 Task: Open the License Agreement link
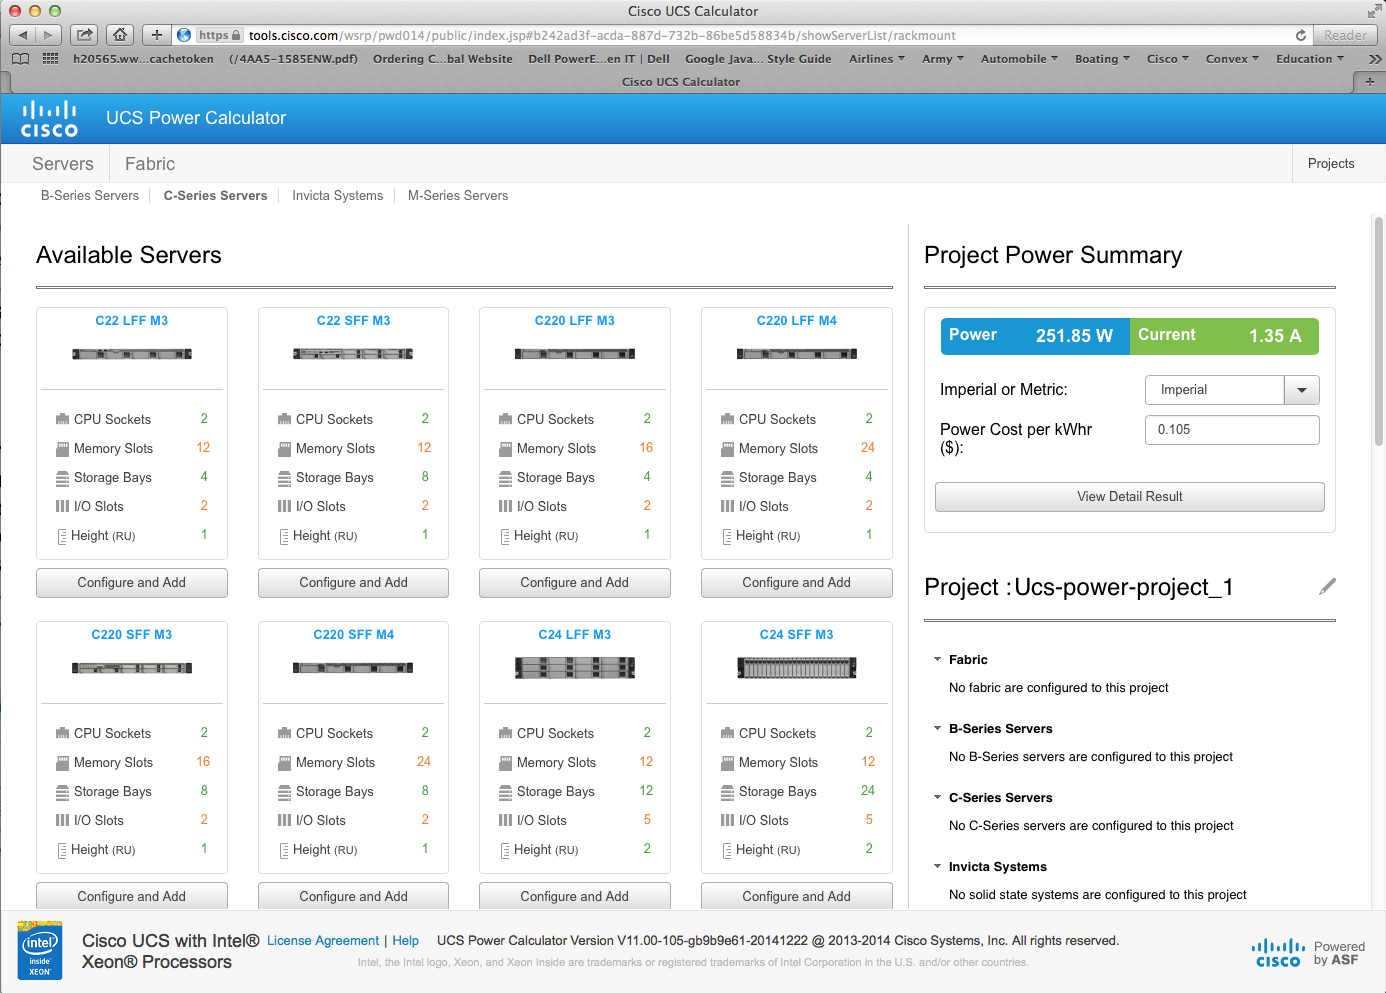pos(323,941)
